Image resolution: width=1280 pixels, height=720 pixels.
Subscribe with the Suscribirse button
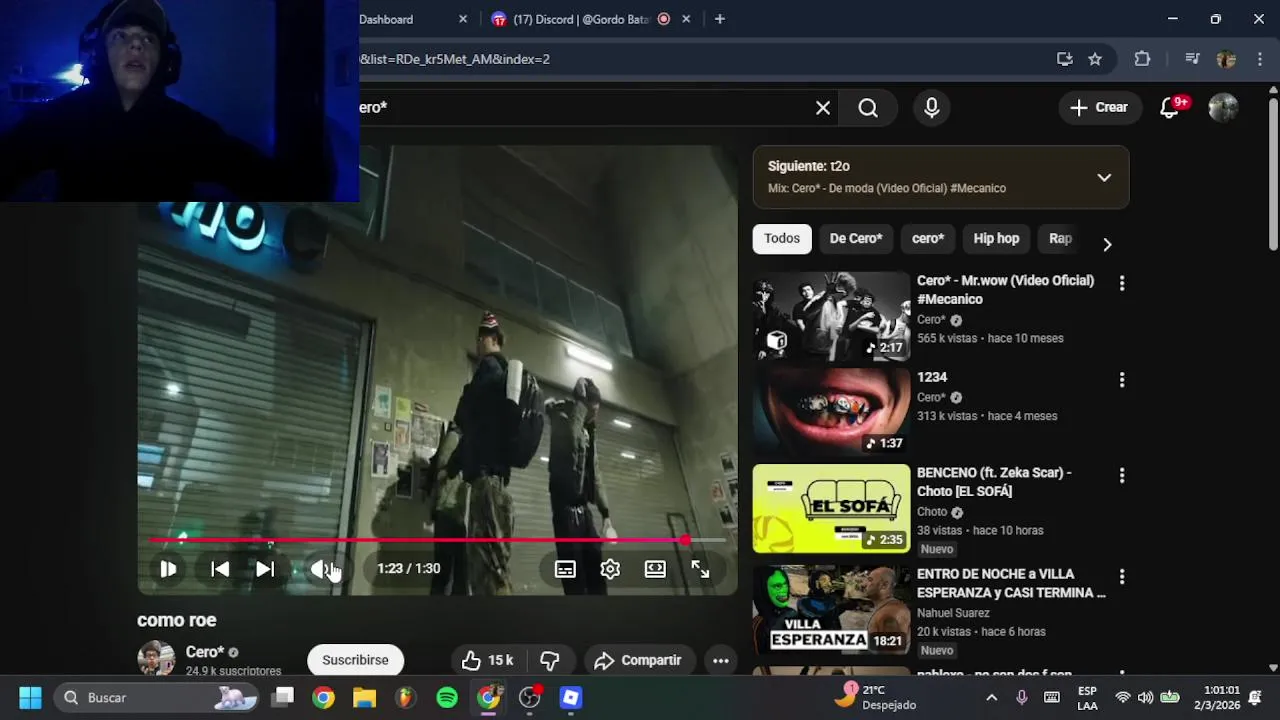pos(355,660)
